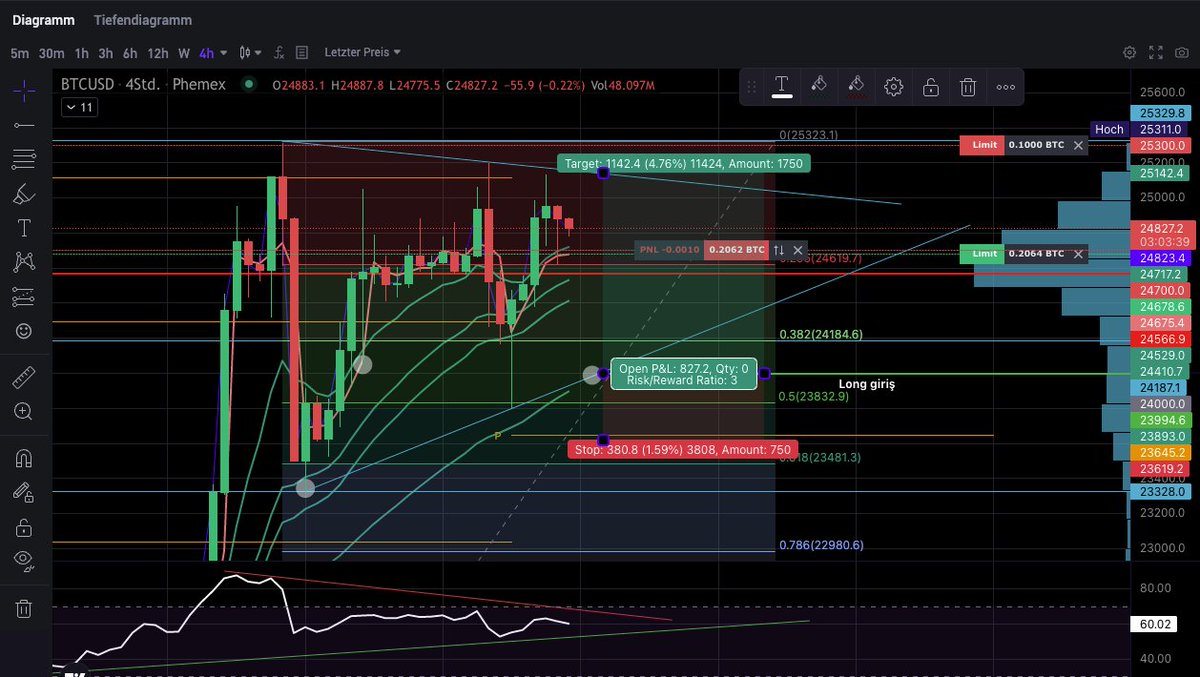
Task: Select the 3h timeframe
Action: click(x=106, y=52)
